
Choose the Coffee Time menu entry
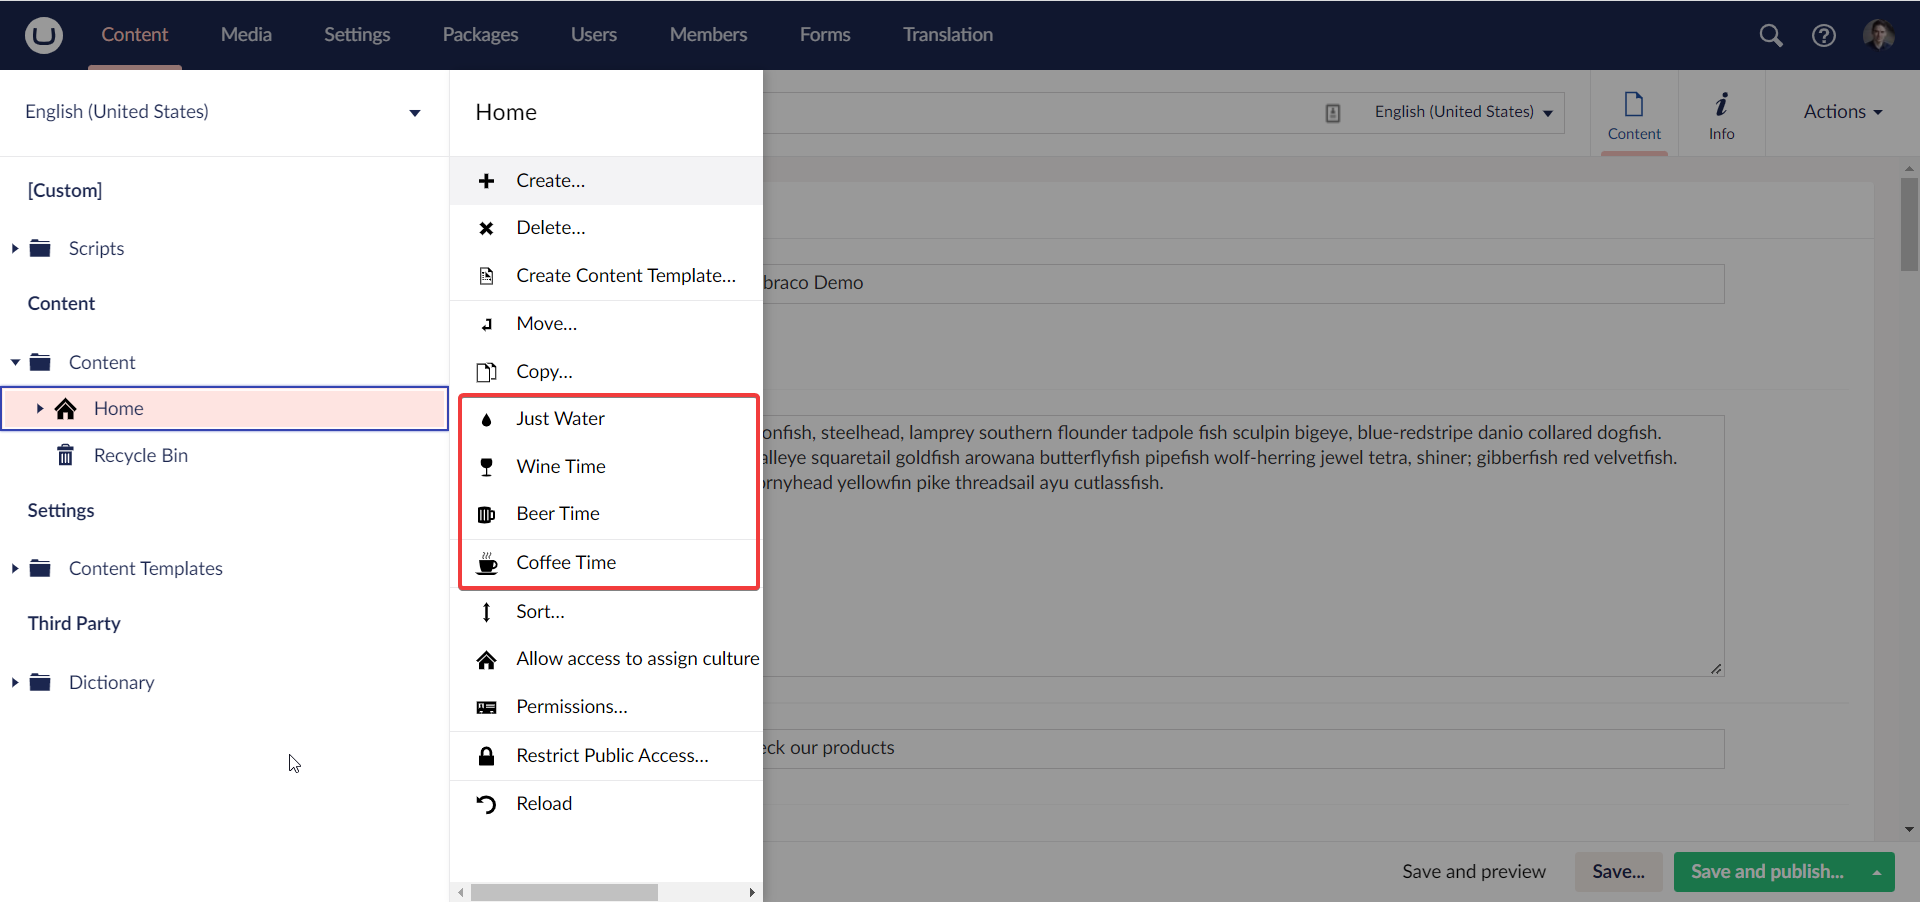(608, 563)
